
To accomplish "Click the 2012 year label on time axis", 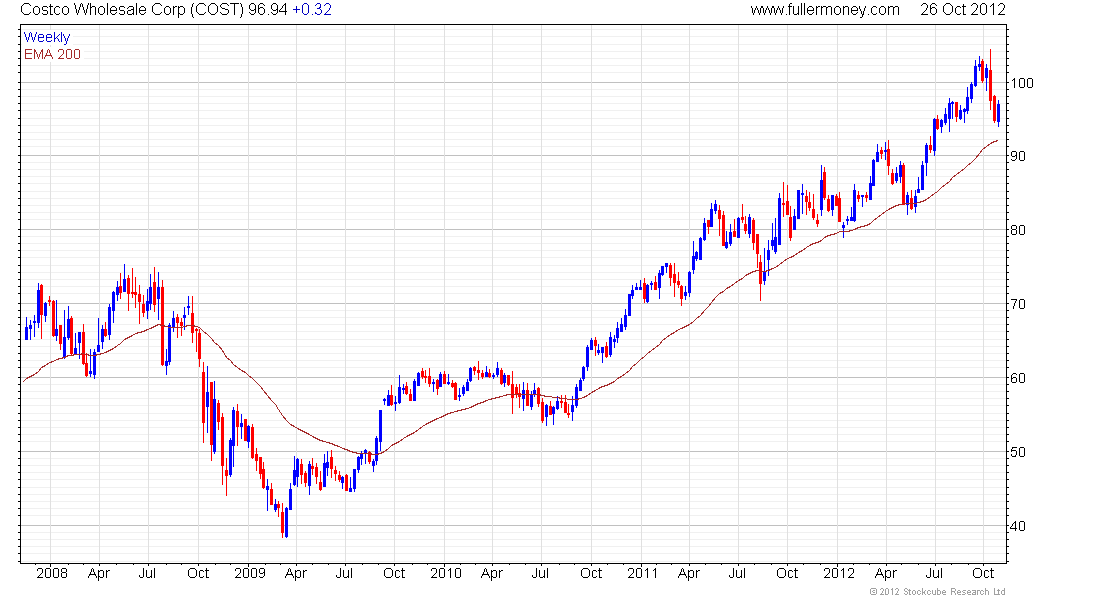I will click(x=839, y=573).
